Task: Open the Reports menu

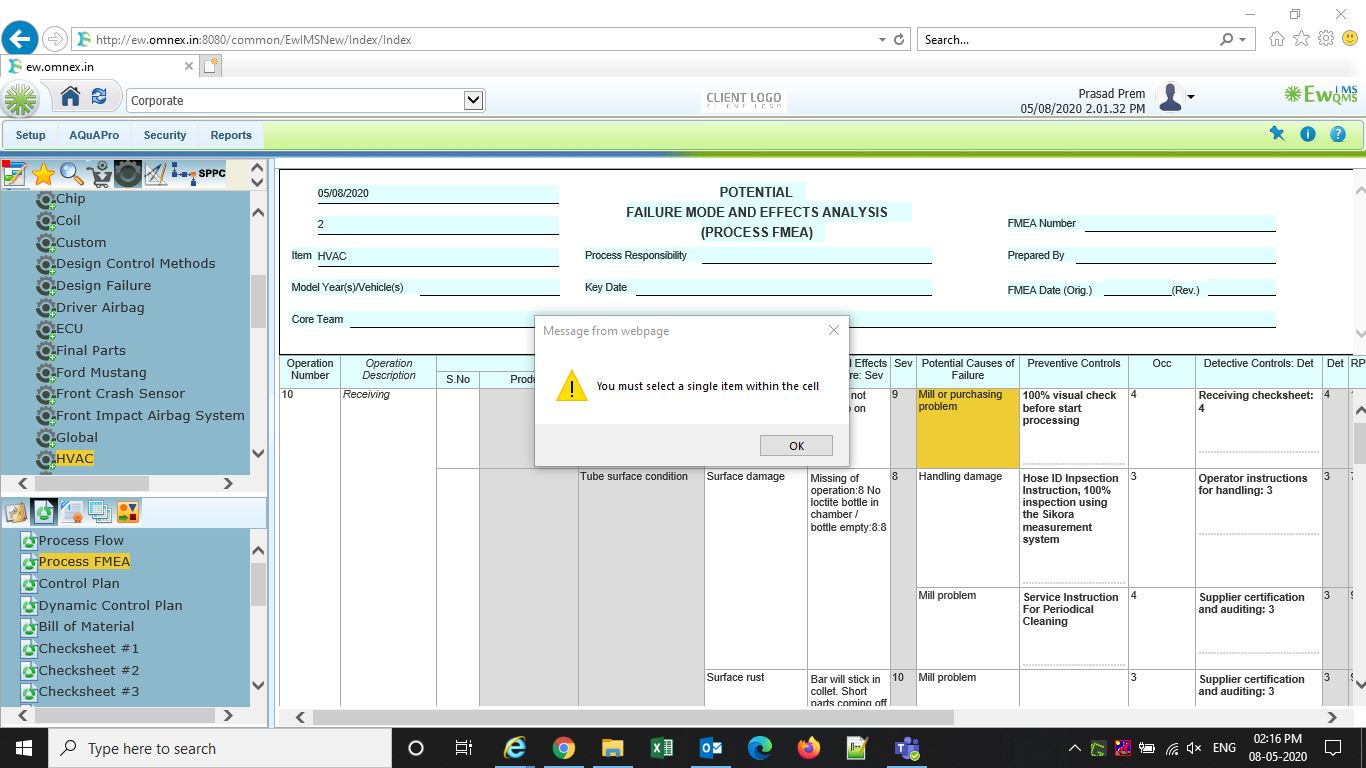Action: tap(231, 135)
